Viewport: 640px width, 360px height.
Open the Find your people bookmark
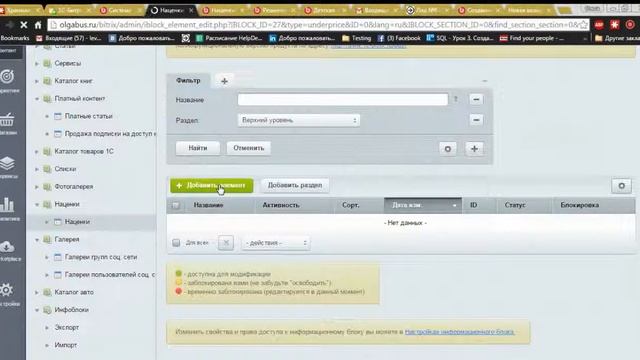(532, 38)
